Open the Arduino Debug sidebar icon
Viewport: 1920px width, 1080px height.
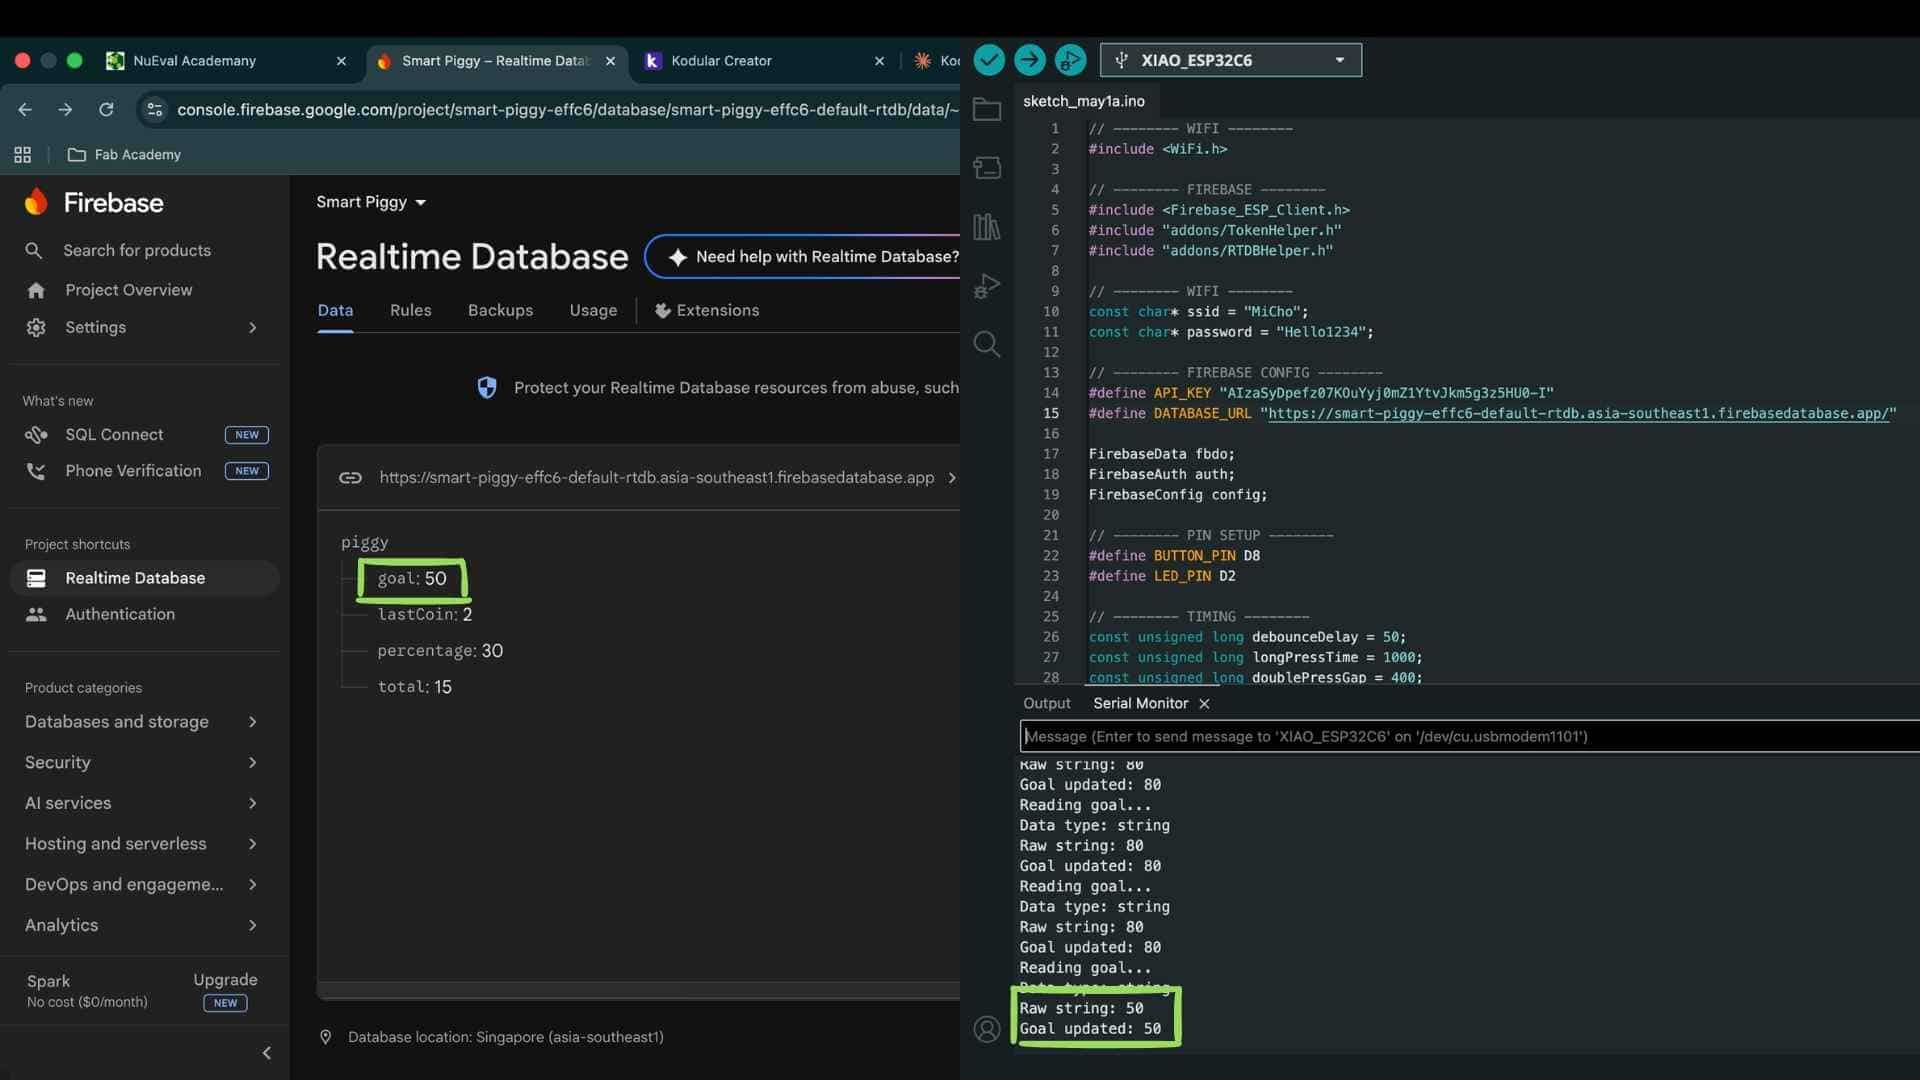[987, 286]
